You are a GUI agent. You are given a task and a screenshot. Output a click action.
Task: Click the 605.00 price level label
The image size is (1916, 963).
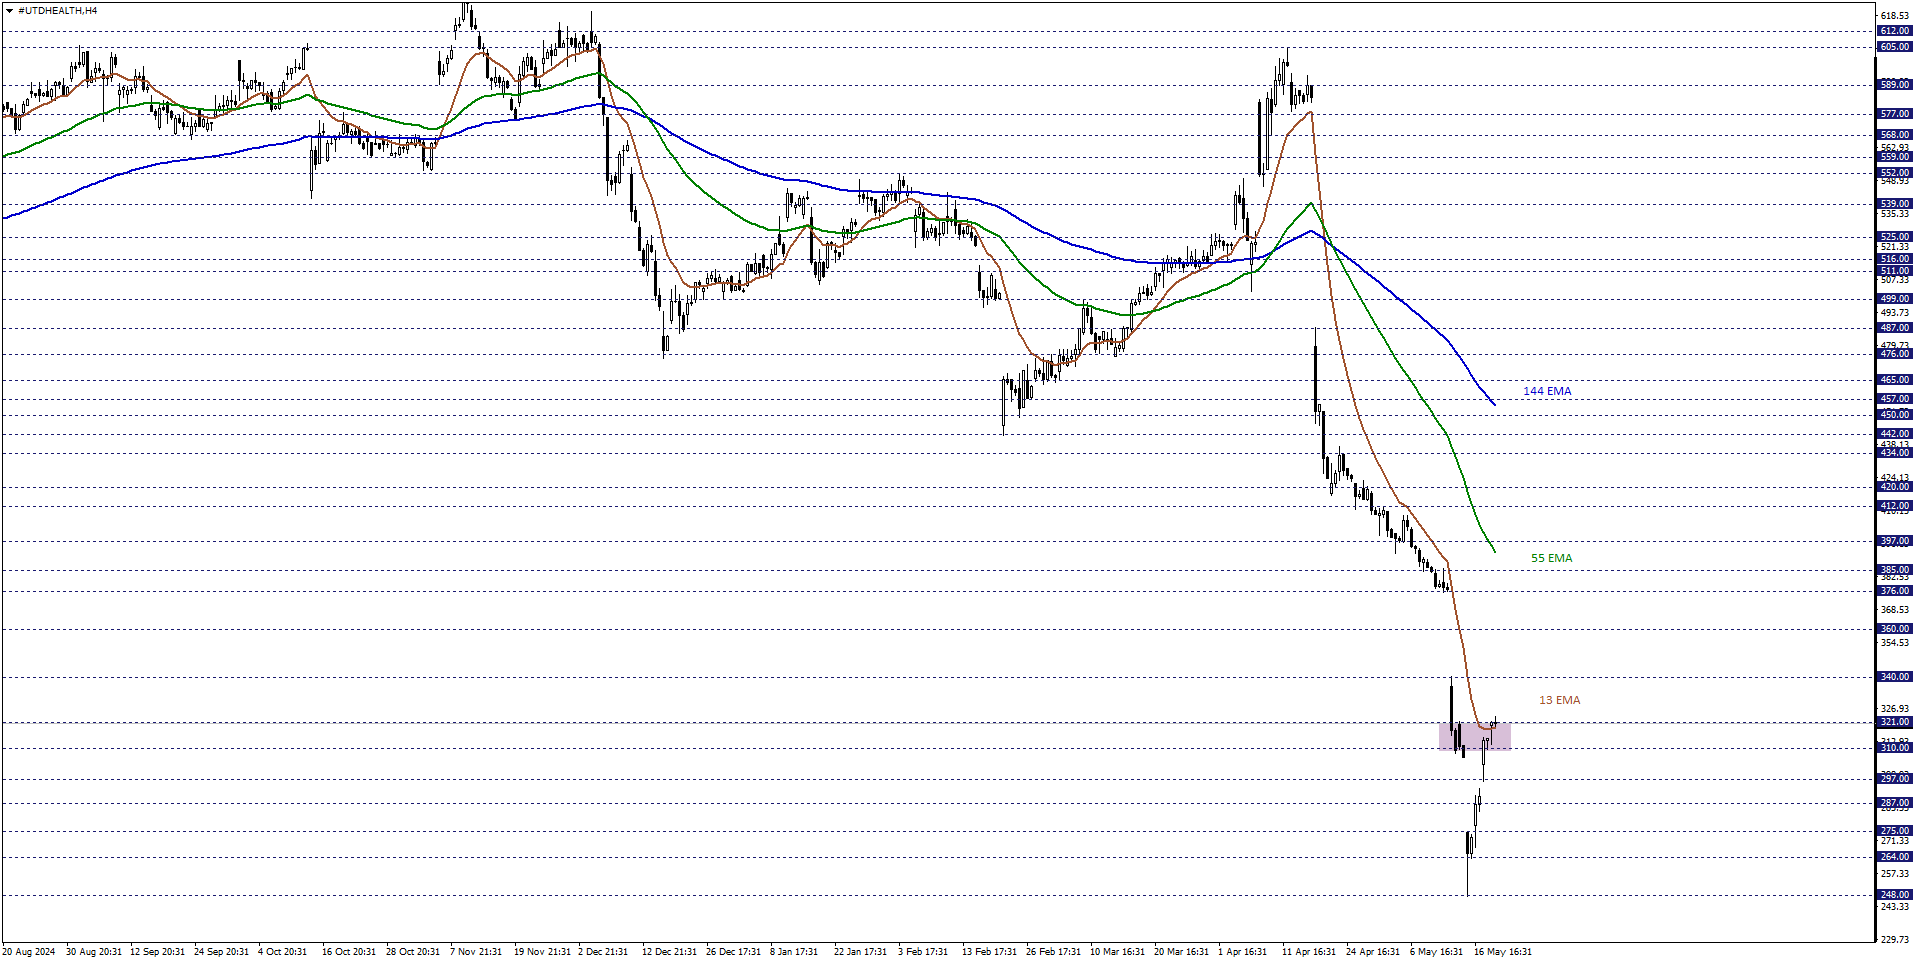1895,47
